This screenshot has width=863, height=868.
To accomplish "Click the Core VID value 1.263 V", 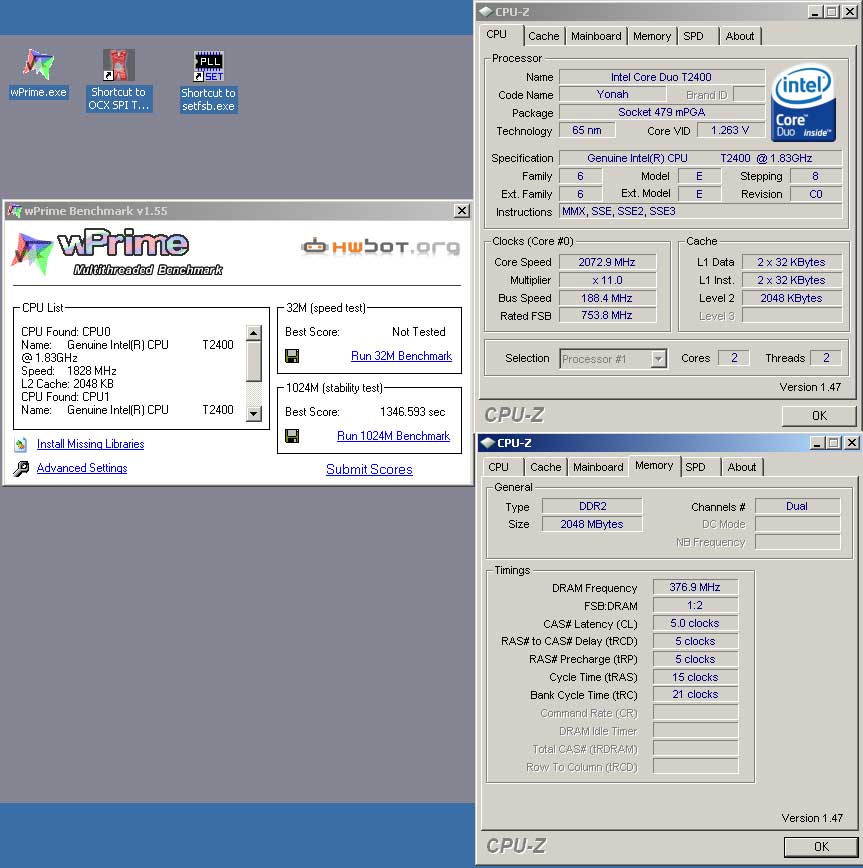I will coord(730,131).
